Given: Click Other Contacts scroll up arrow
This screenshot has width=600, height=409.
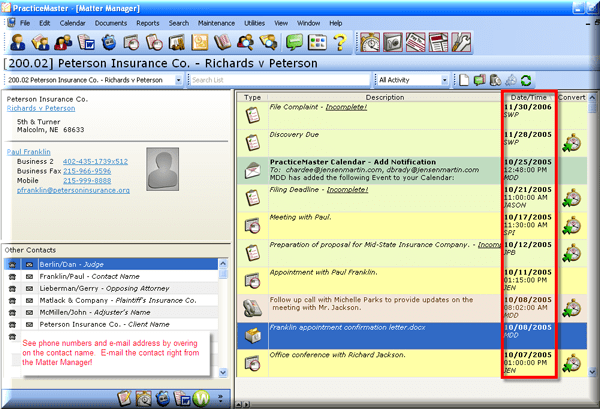Looking at the screenshot, I should [223, 263].
